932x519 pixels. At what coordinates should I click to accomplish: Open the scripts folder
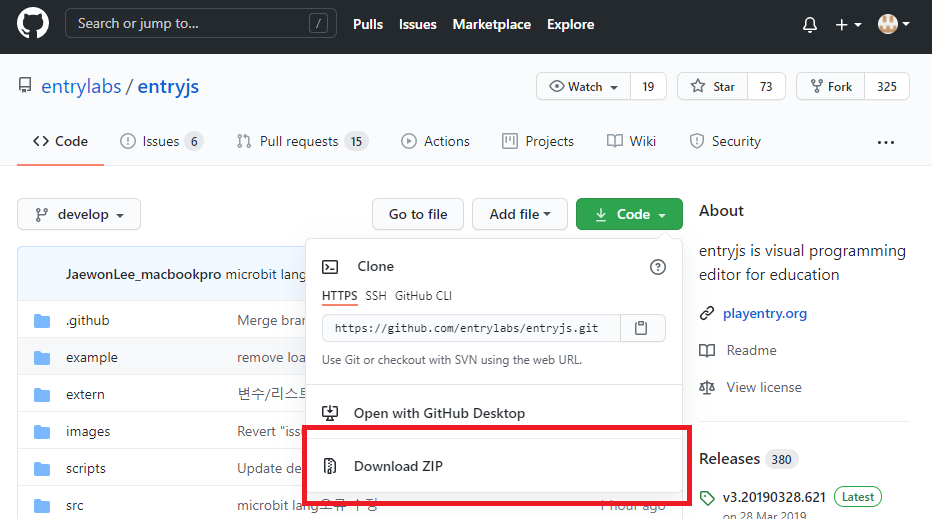(86, 468)
